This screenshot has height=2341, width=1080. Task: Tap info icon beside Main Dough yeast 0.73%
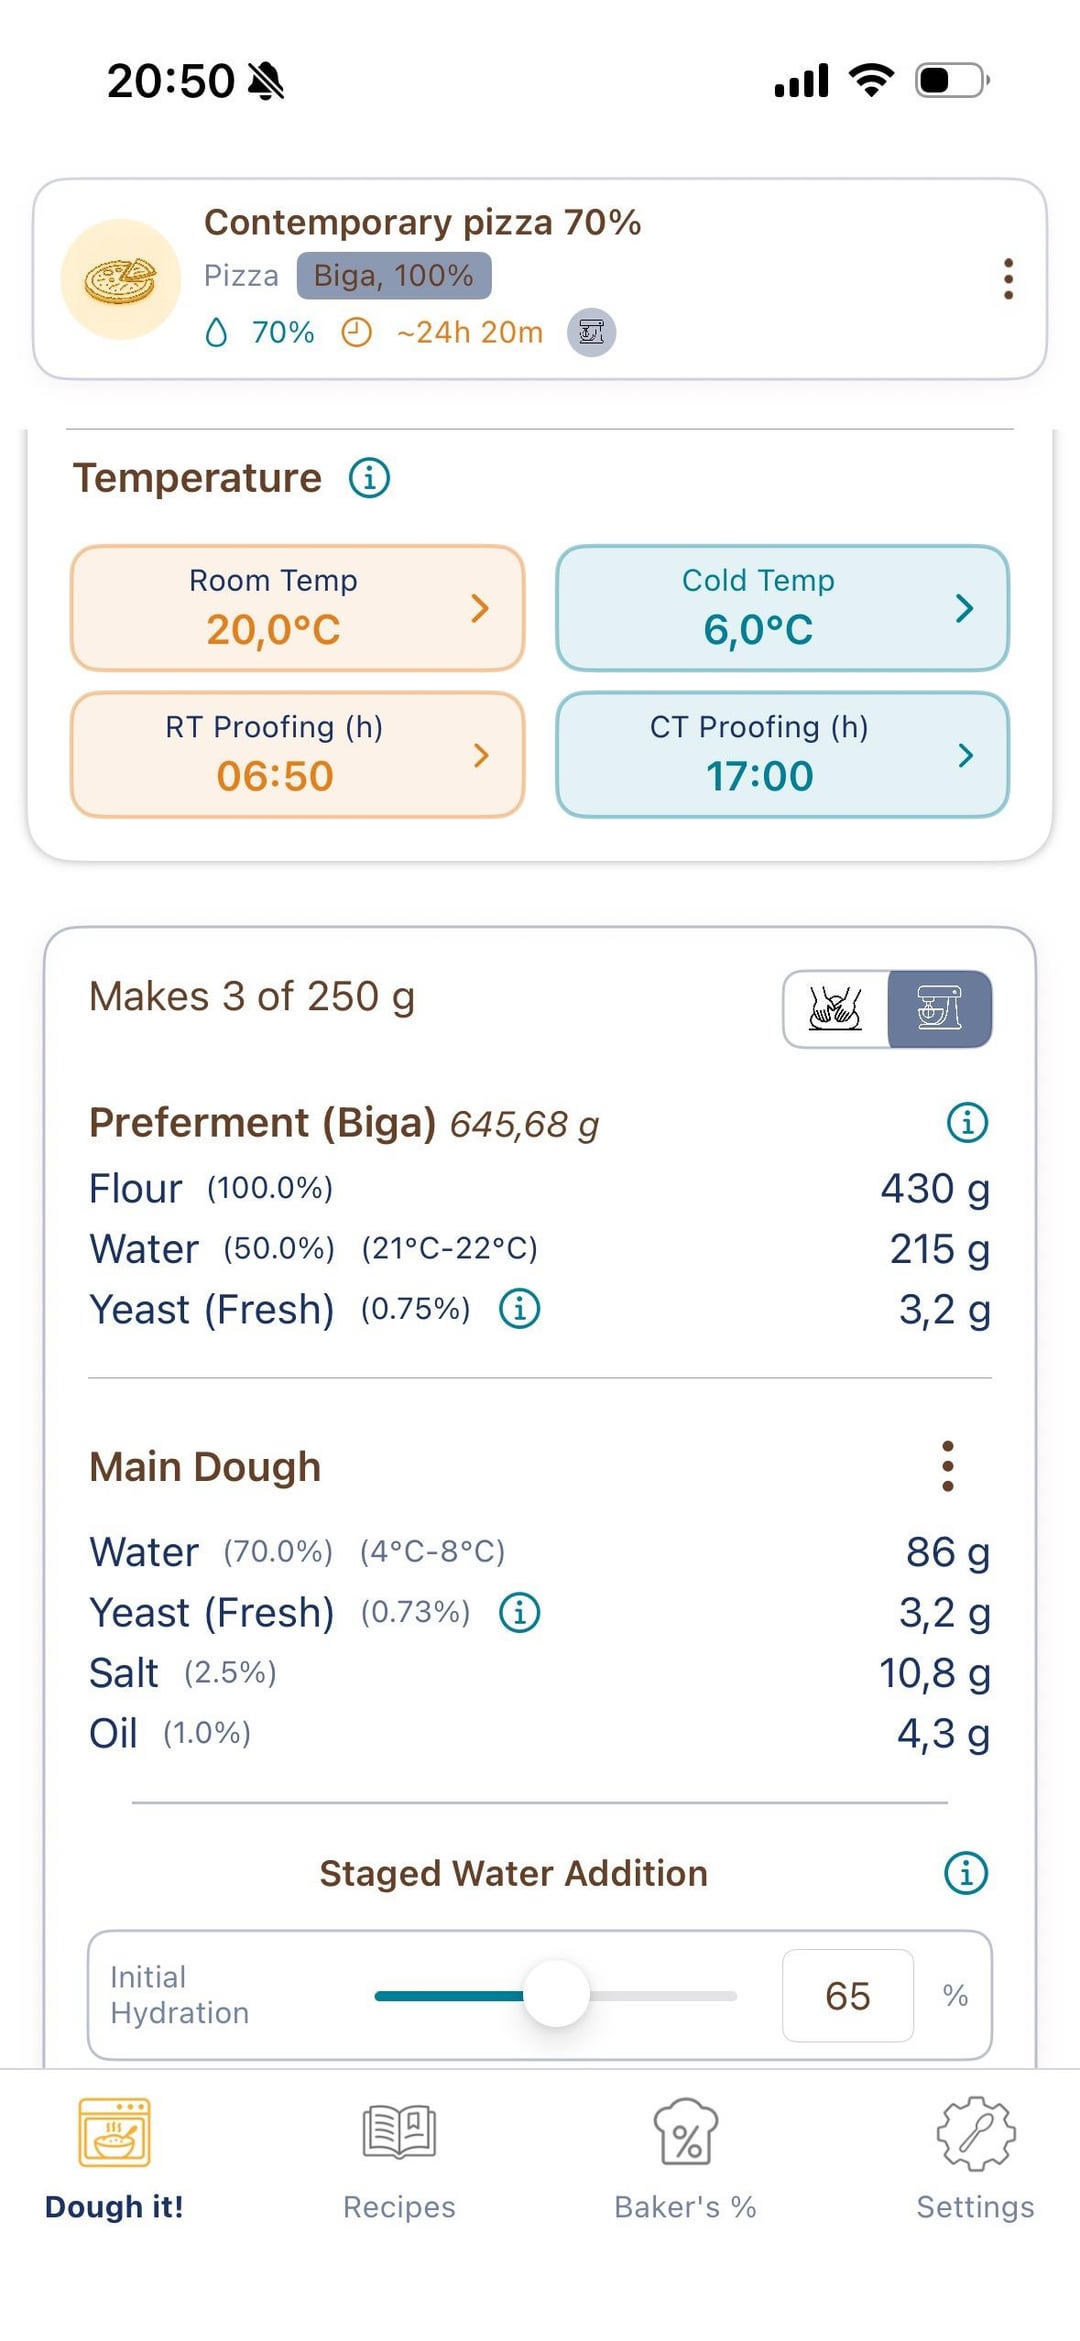(x=519, y=1612)
